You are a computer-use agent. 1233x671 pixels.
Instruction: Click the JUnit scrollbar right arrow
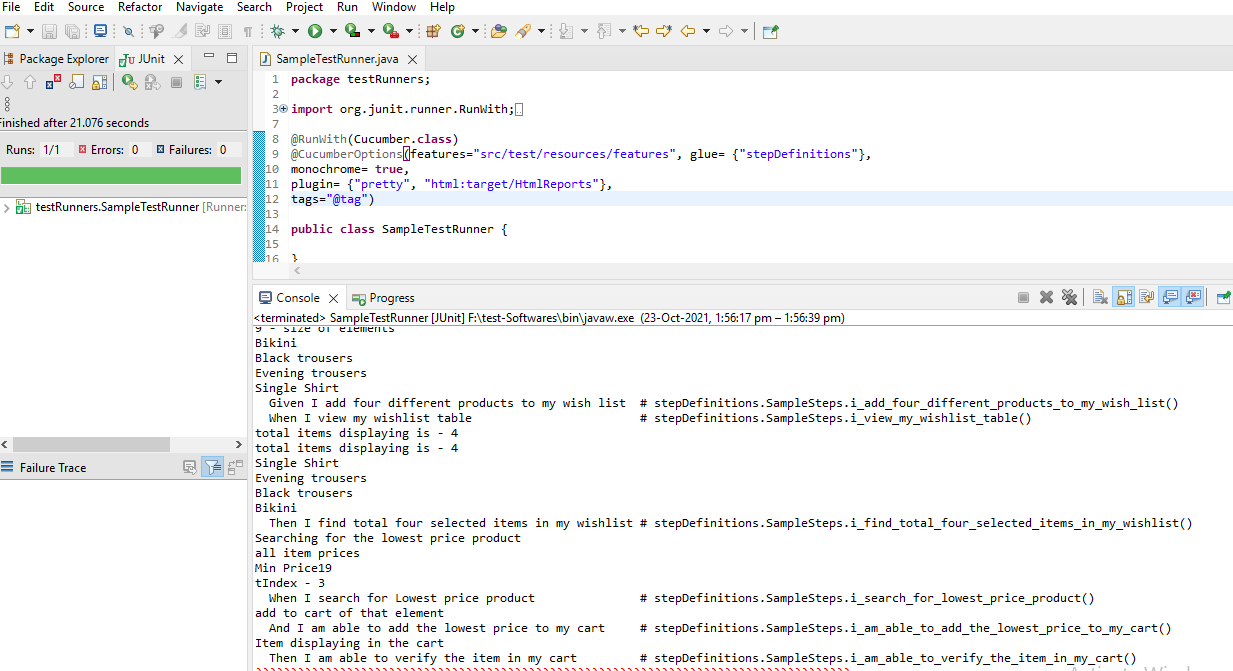(x=239, y=444)
